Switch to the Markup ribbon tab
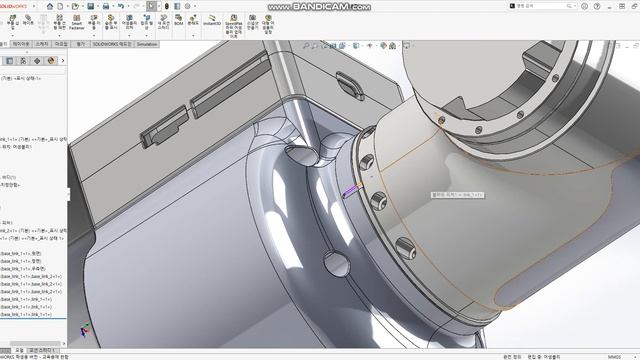Screen dimensions: 640x360 pyautogui.click(x=61, y=44)
